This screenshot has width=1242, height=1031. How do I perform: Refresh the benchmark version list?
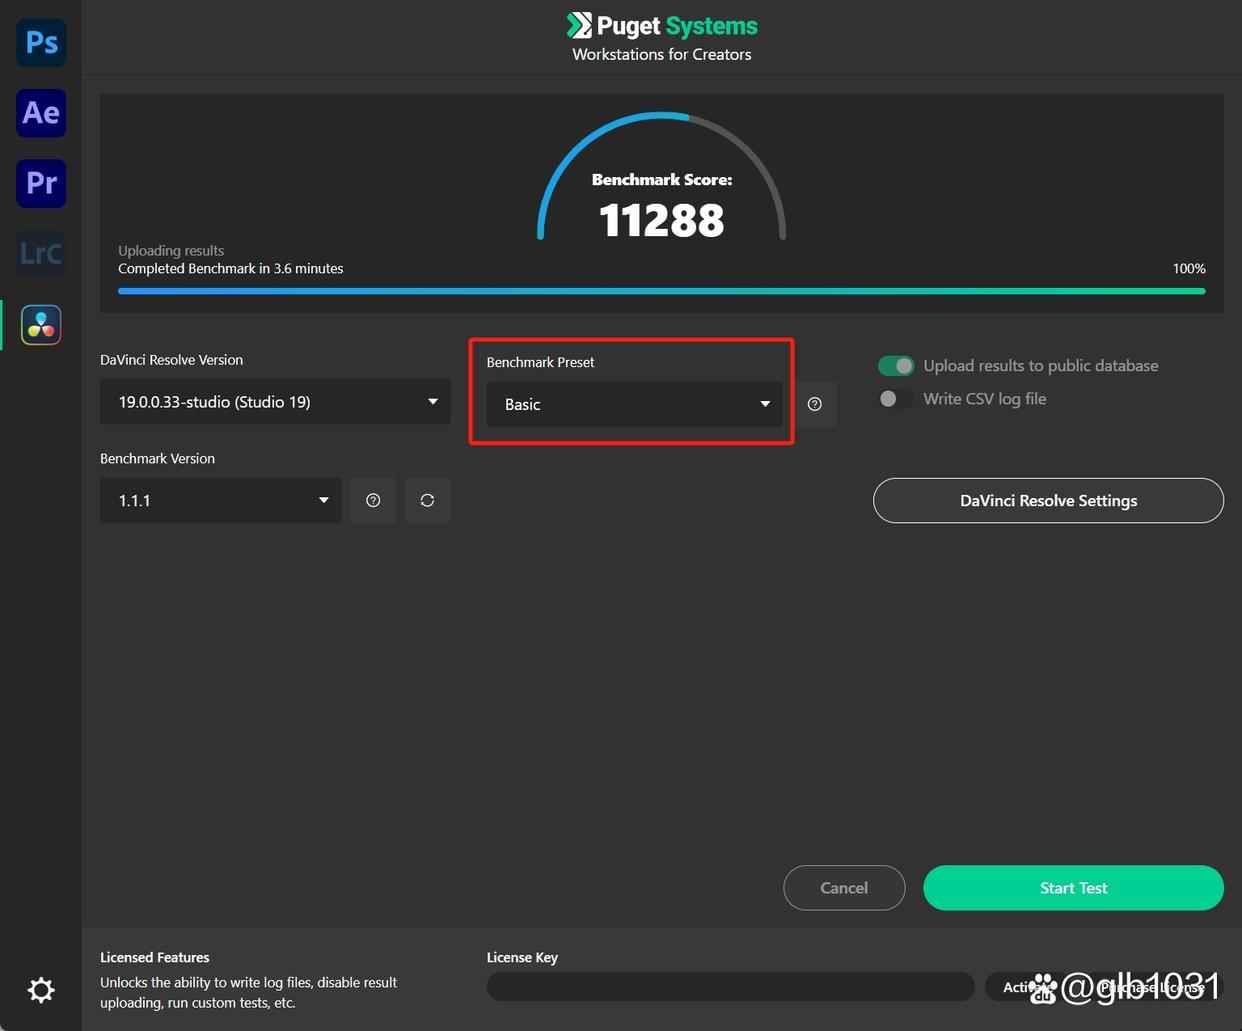click(427, 500)
